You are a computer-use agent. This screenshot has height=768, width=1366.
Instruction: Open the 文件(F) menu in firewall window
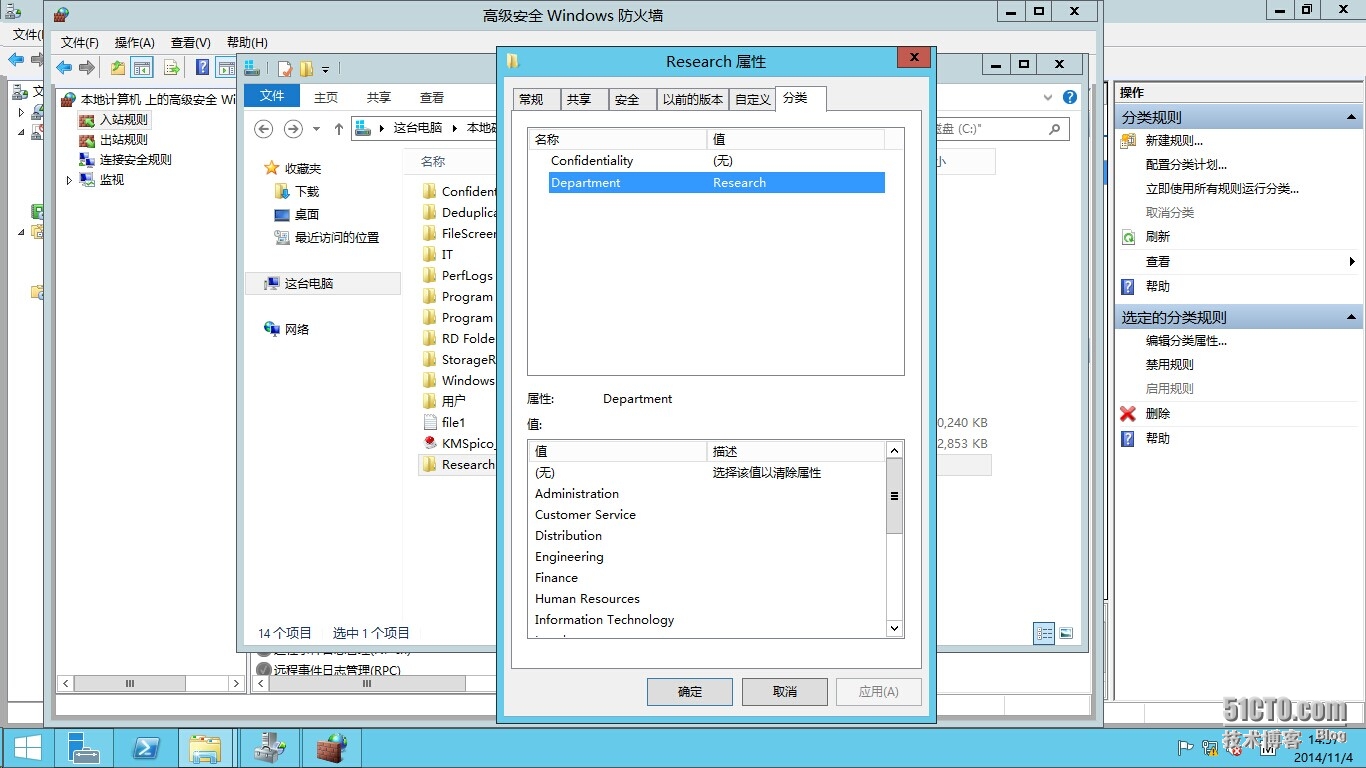point(80,43)
